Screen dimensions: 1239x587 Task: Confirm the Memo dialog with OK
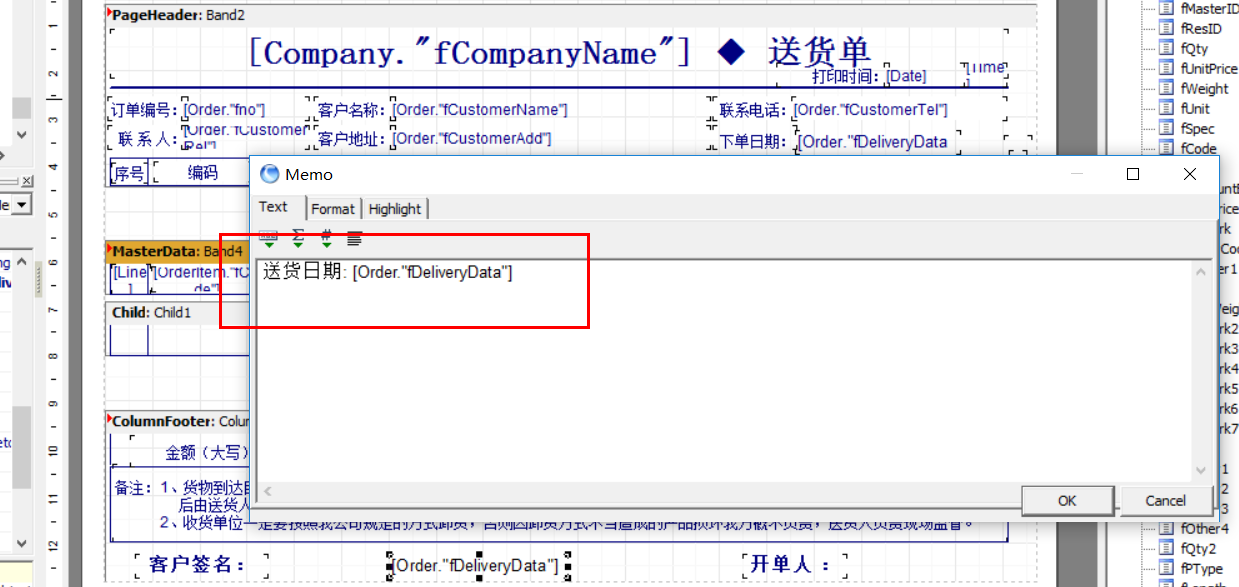(1067, 500)
